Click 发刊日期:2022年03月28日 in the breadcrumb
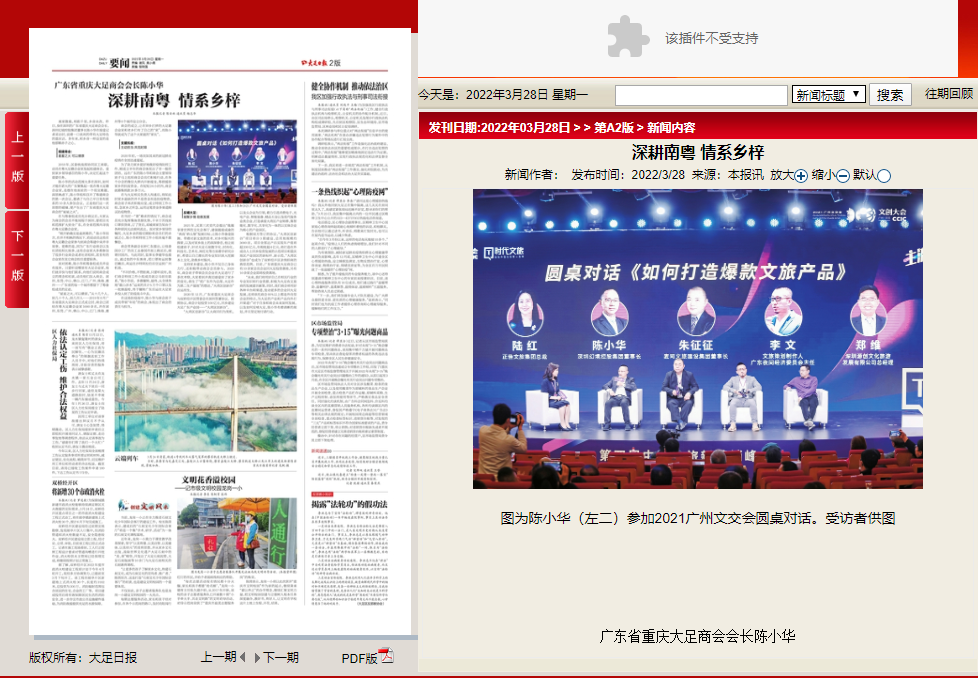Viewport: 978px width, 678px height. 499,127
